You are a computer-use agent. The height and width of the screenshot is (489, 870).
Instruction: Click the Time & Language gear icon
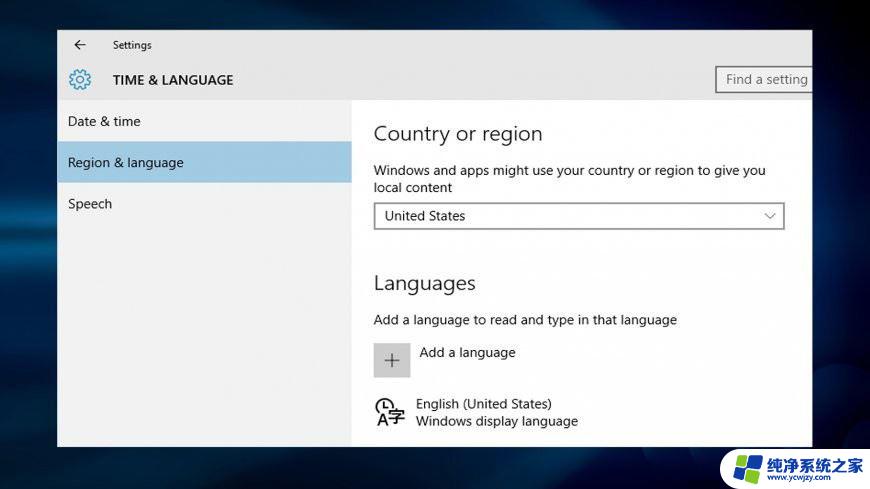coord(80,80)
